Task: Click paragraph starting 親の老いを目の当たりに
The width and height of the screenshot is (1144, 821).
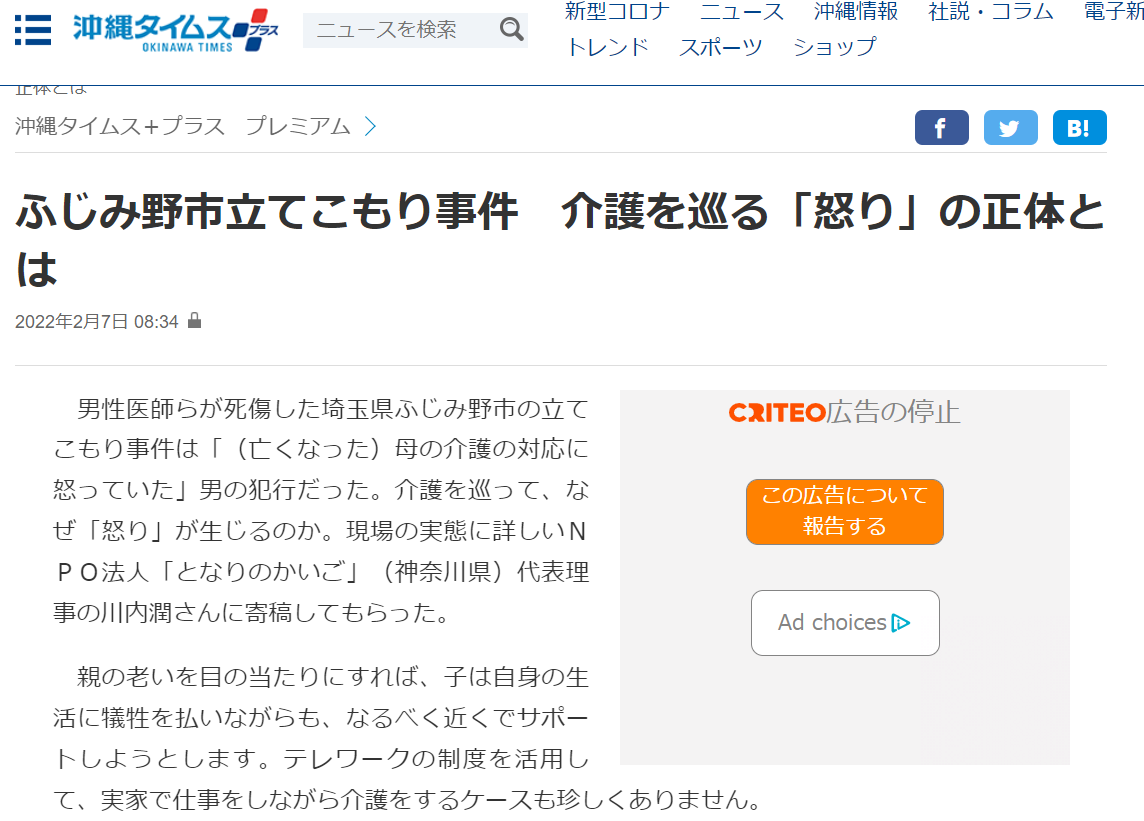Action: click(407, 738)
